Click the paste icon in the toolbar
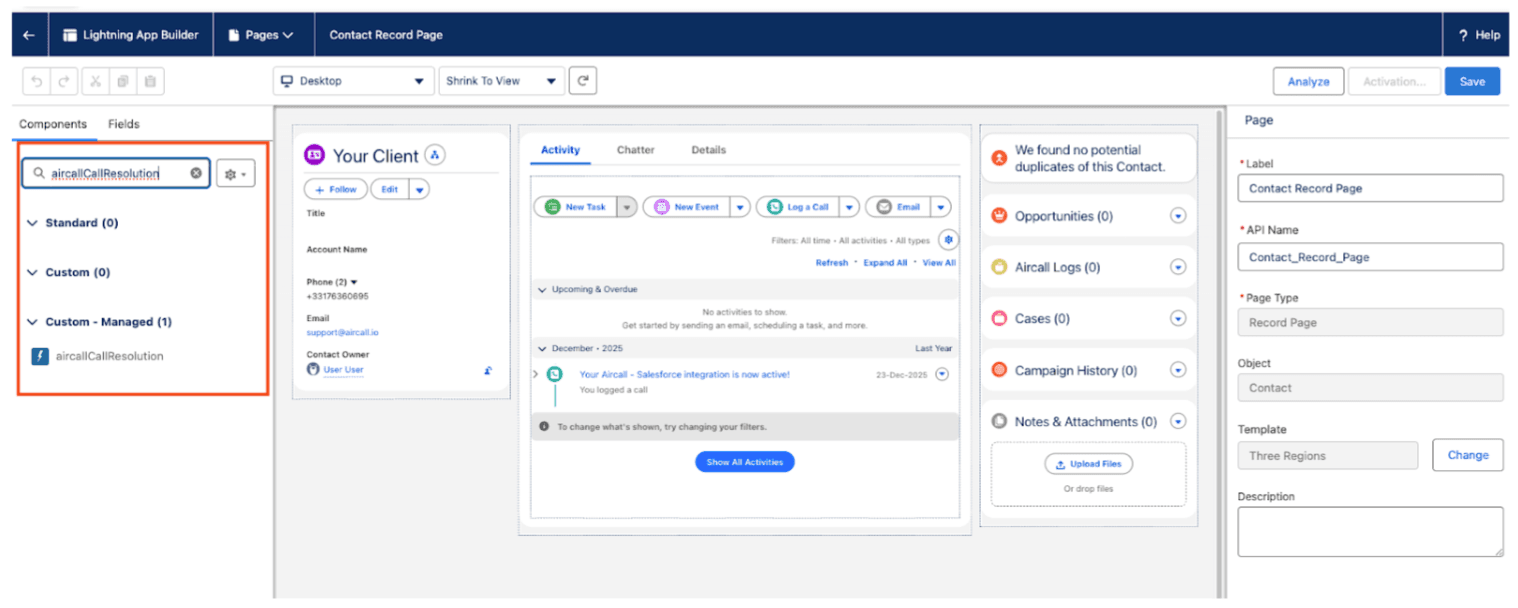This screenshot has width=1518, height=608. [x=150, y=82]
